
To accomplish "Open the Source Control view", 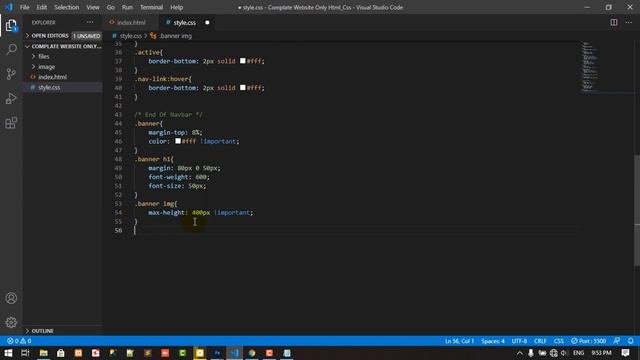I will (x=11, y=74).
